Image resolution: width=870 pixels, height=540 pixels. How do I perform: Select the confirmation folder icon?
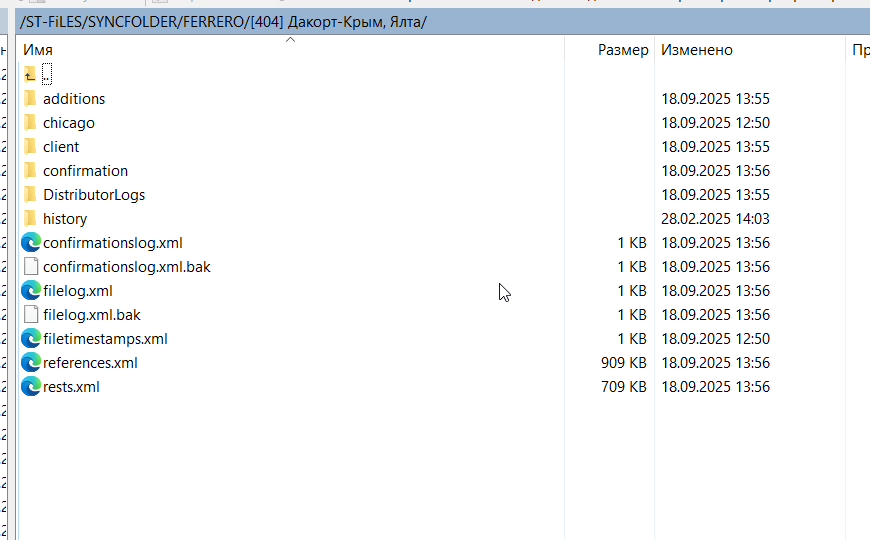point(30,170)
